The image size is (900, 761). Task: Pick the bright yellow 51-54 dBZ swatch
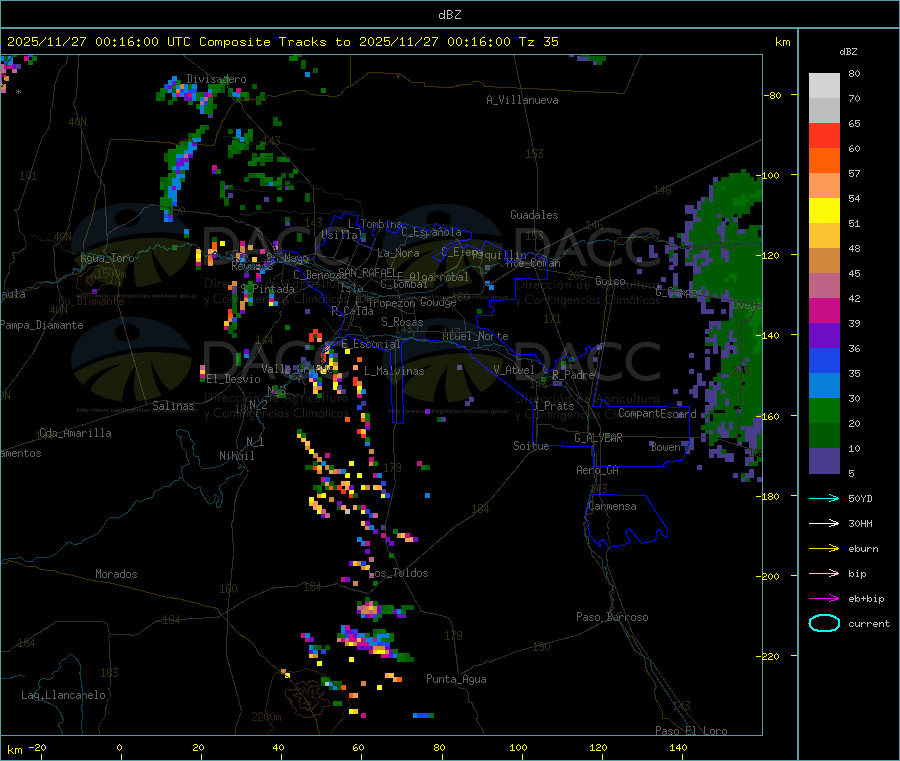(824, 211)
